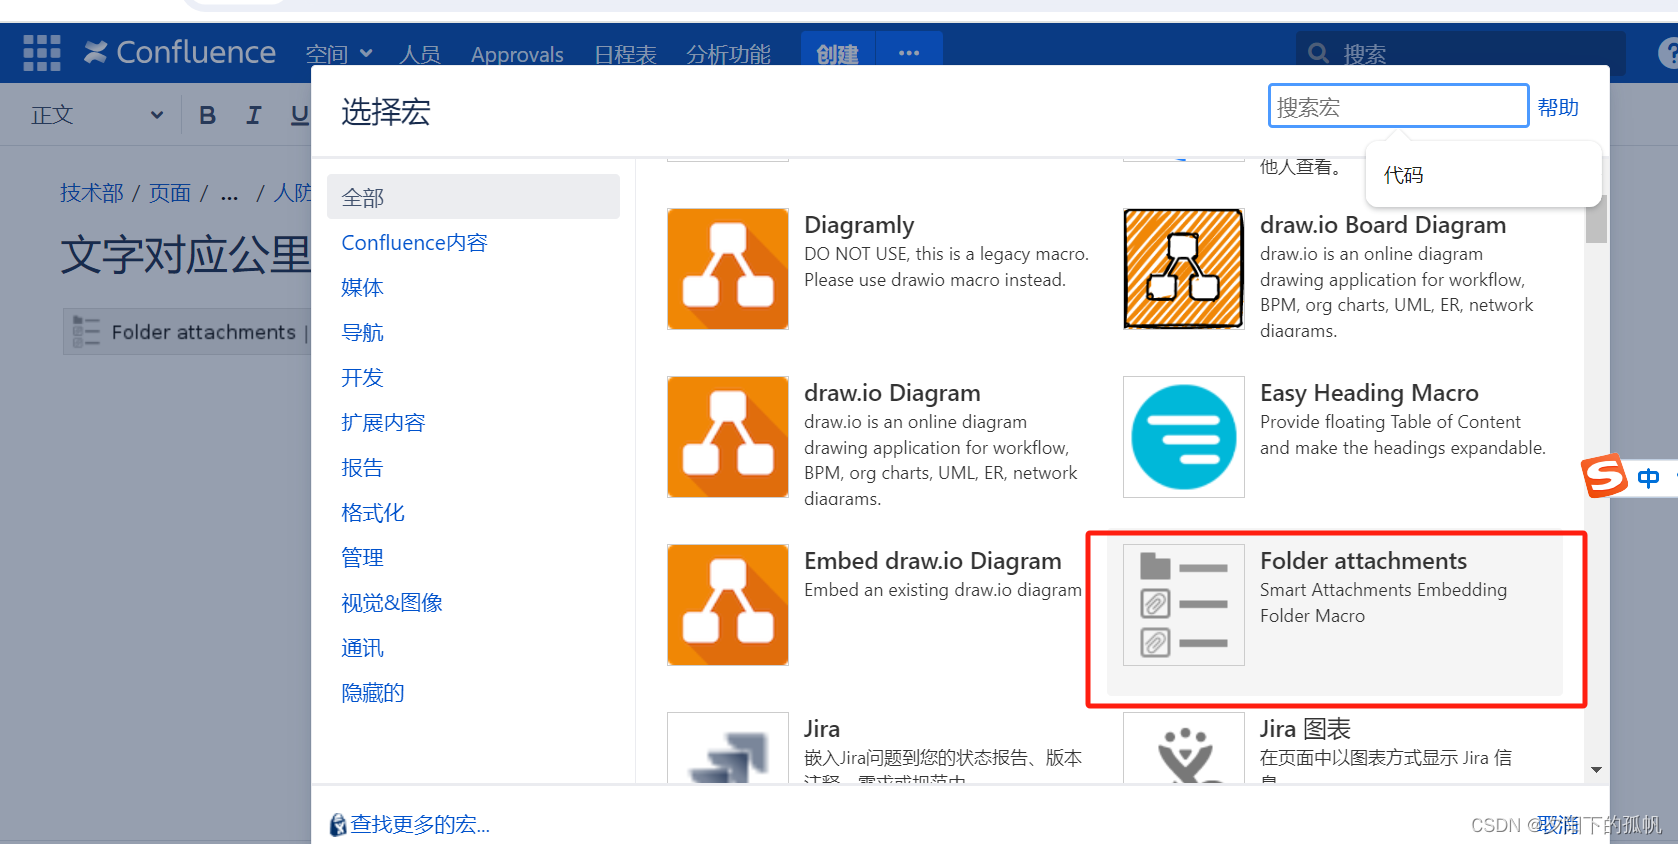Viewport: 1678px width, 844px height.
Task: Select the 报告 macro category
Action: (362, 468)
